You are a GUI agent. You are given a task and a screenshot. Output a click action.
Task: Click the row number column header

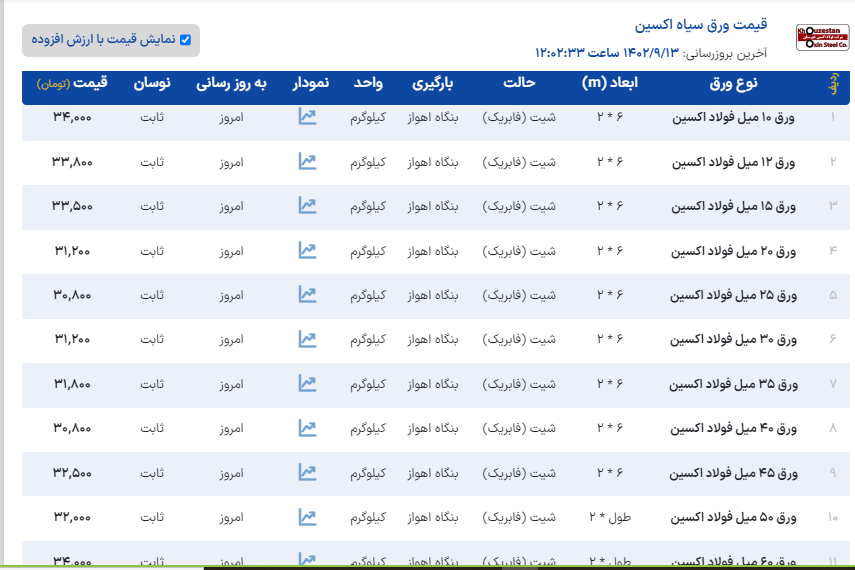[x=832, y=85]
